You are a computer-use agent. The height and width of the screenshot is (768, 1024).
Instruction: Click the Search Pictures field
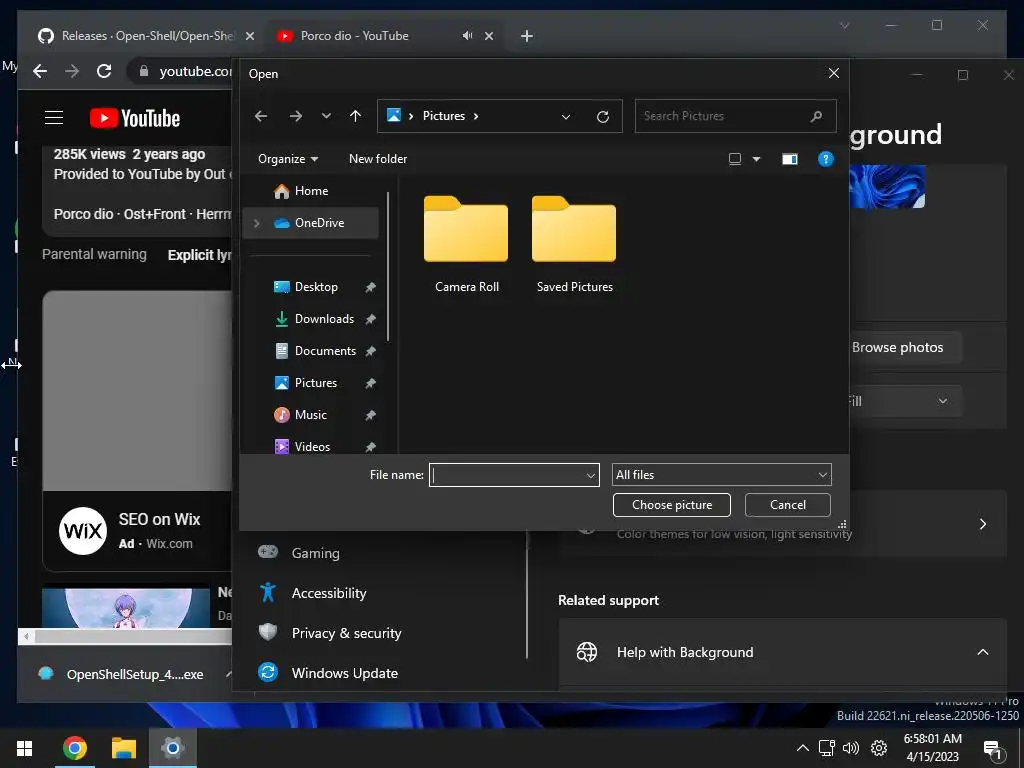735,116
